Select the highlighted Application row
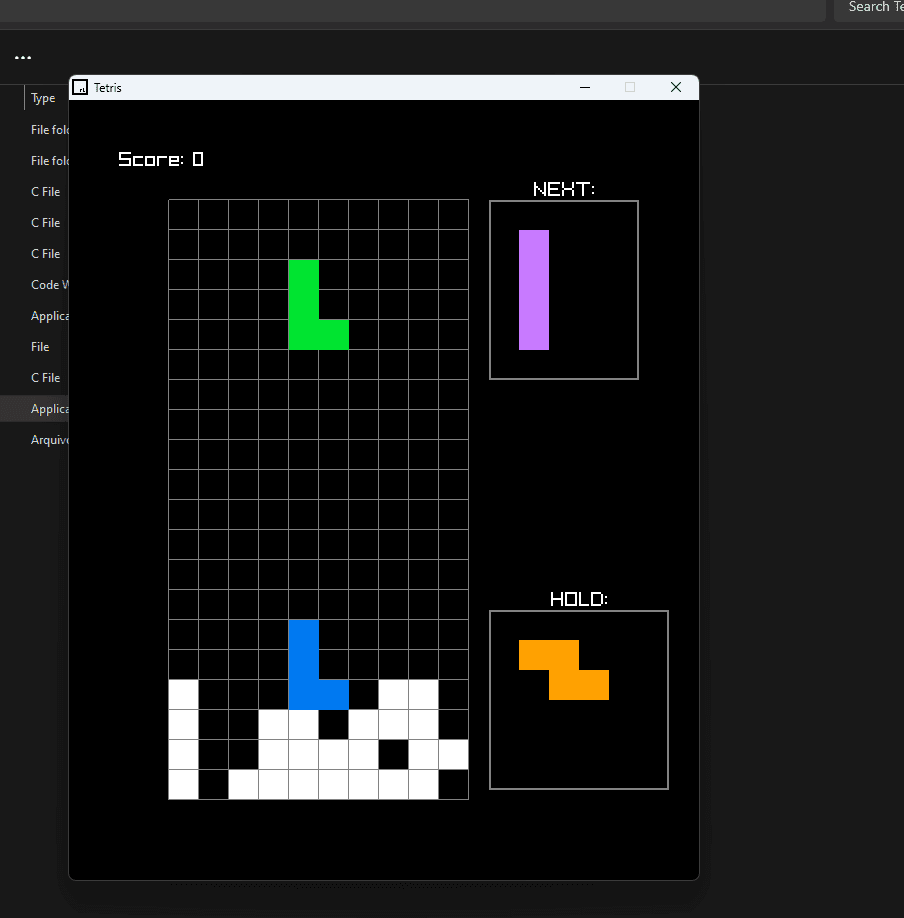Screen dimensions: 904x918 pyautogui.click(x=35, y=409)
